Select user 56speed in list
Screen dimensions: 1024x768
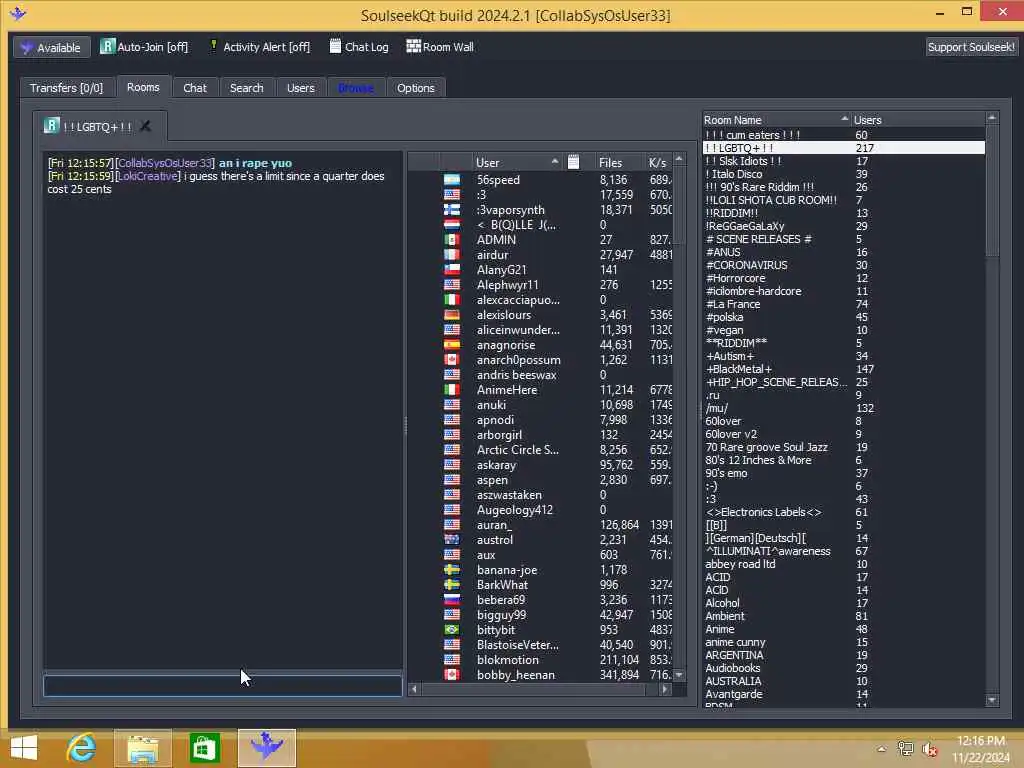(498, 180)
